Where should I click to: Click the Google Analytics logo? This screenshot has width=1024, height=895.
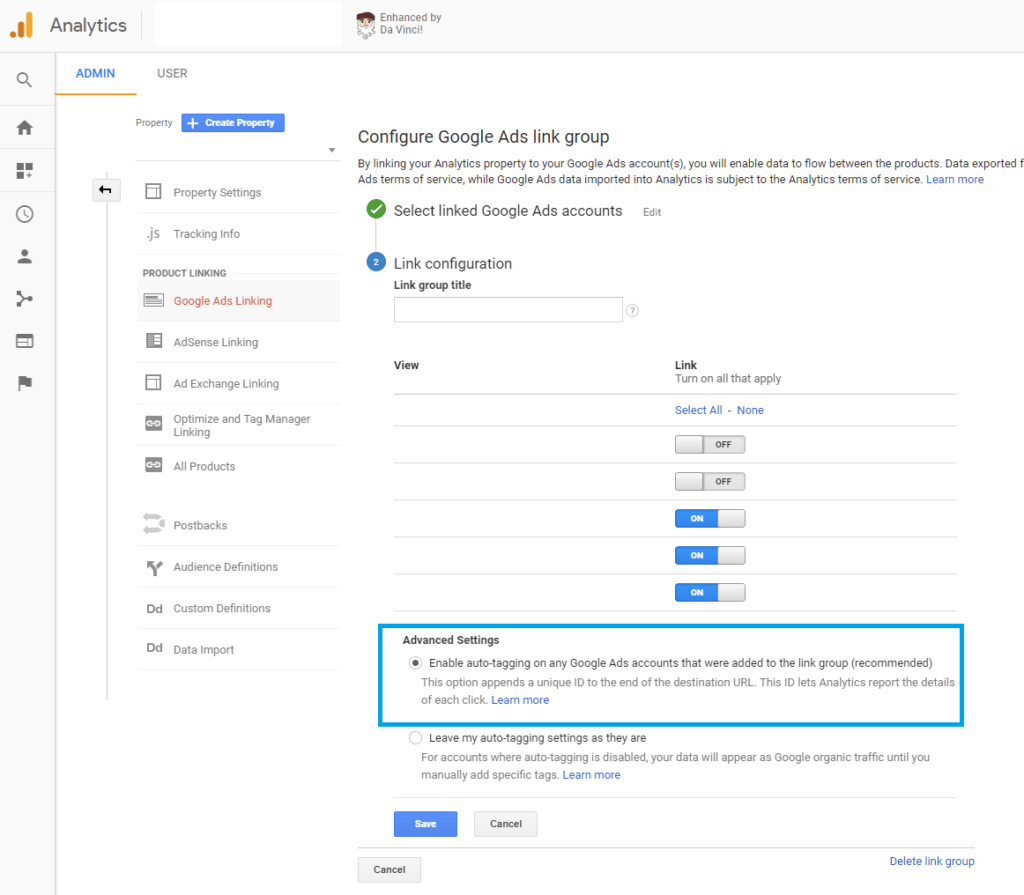pyautogui.click(x=22, y=25)
